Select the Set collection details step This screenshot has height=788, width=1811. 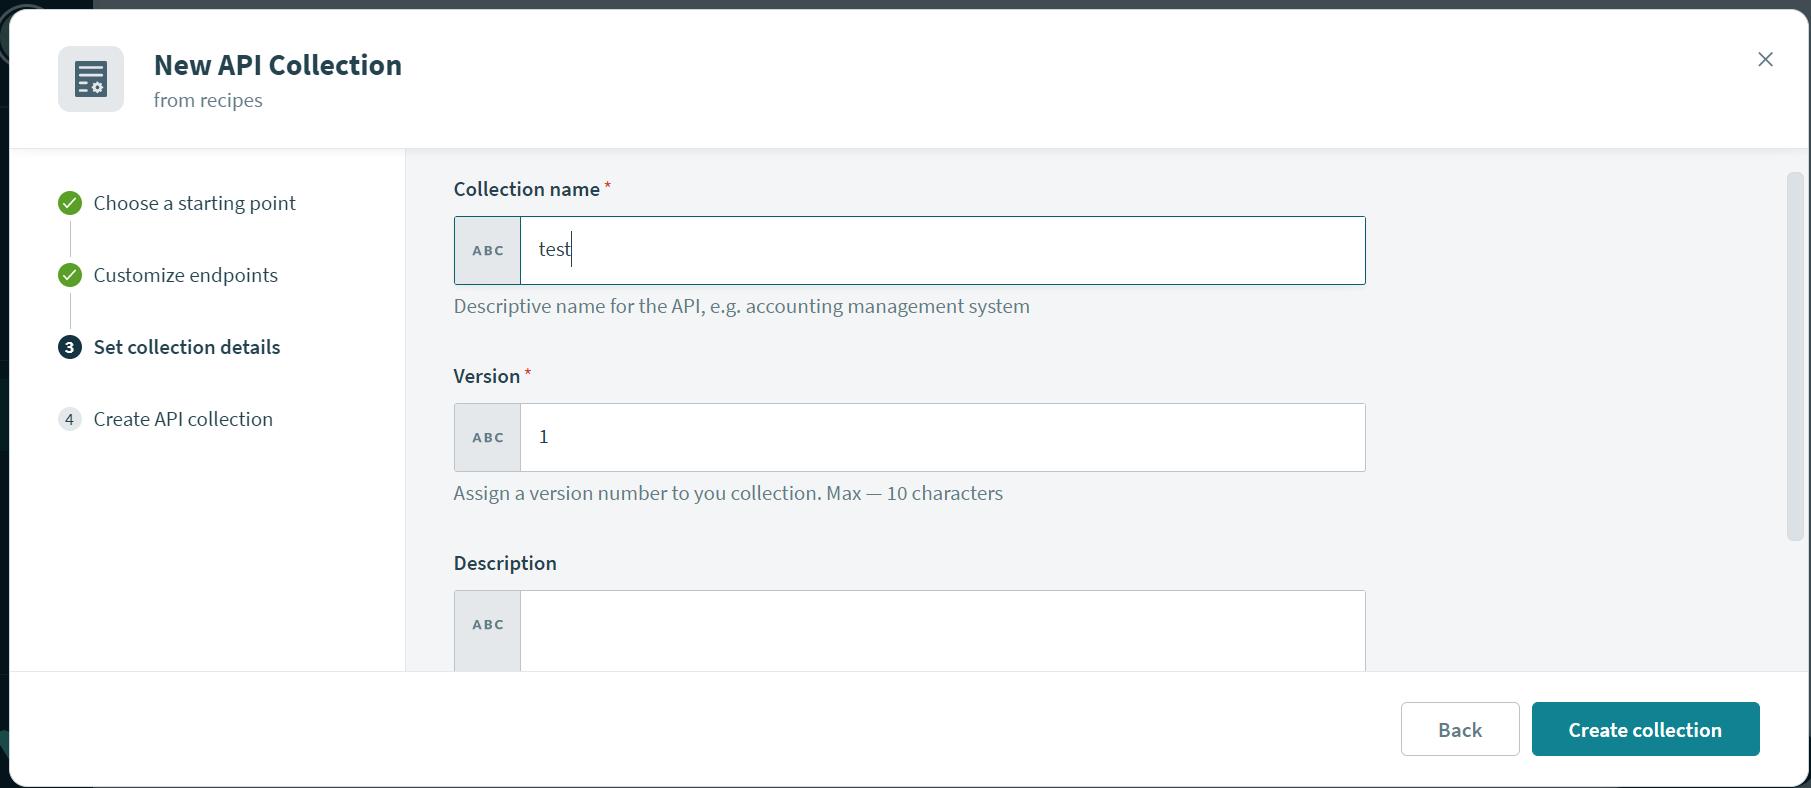pos(186,348)
